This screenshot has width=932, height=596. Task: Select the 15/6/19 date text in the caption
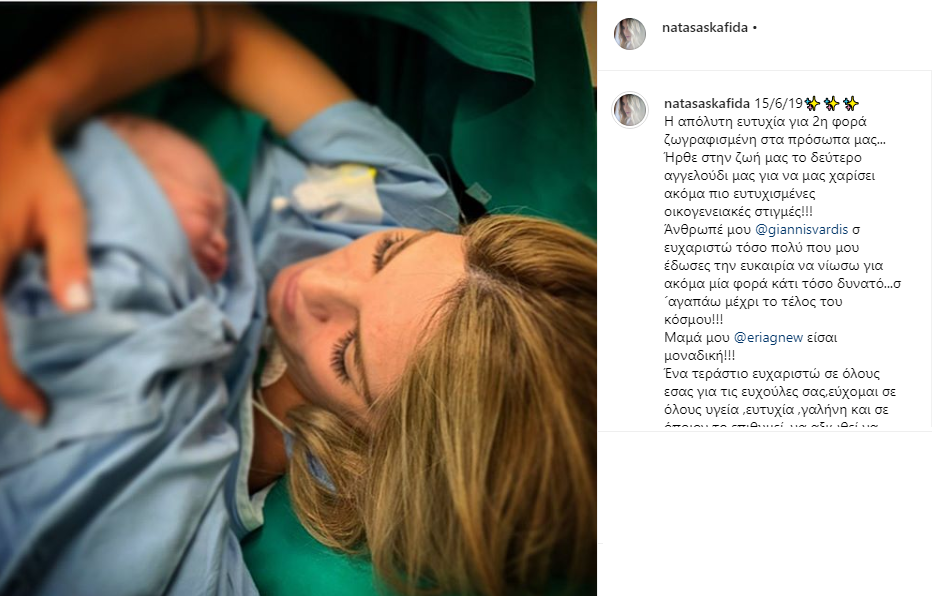coord(778,103)
